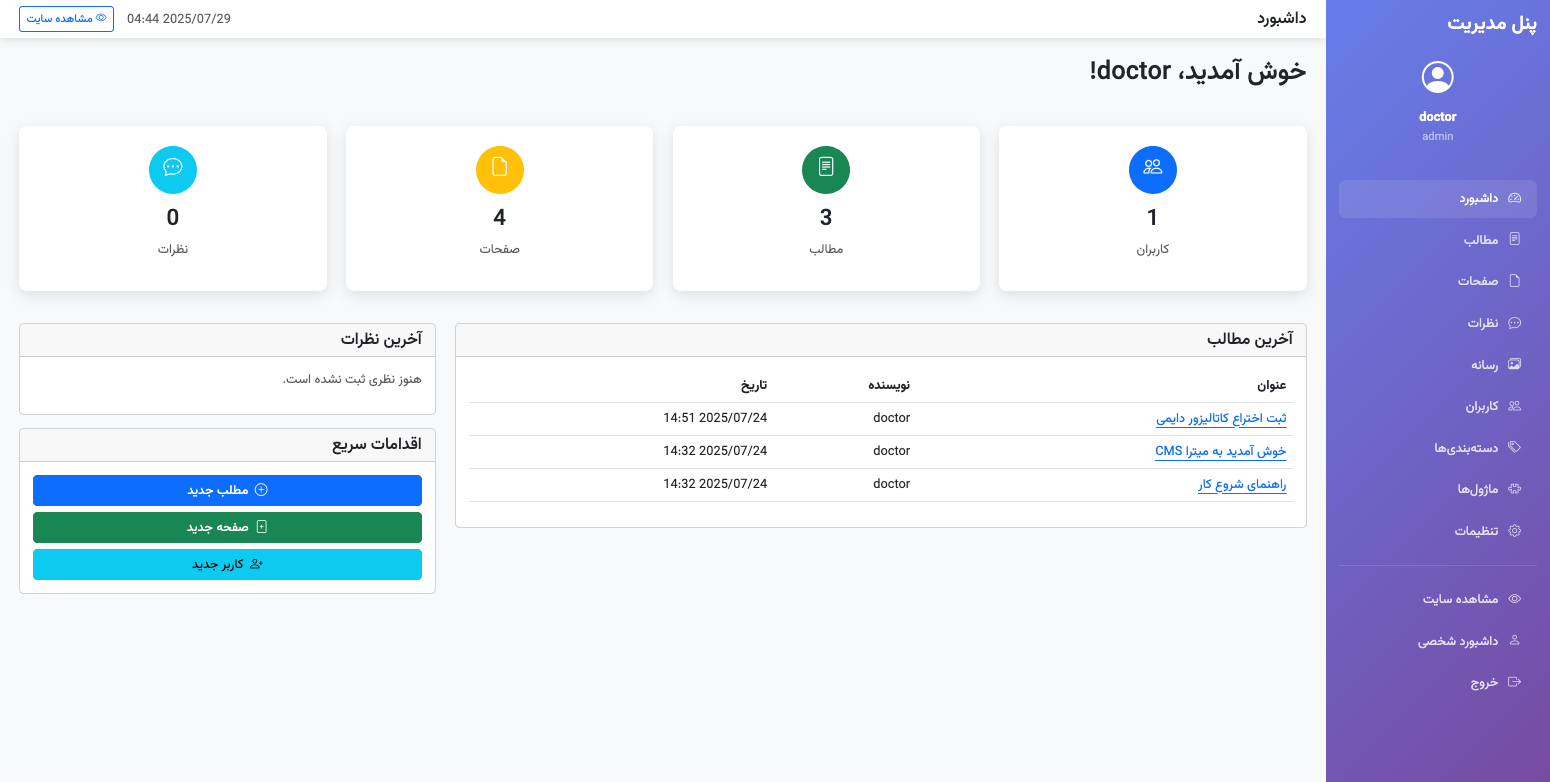Click the yellow pages stat circle icon
This screenshot has height=782, width=1550.
click(500, 170)
